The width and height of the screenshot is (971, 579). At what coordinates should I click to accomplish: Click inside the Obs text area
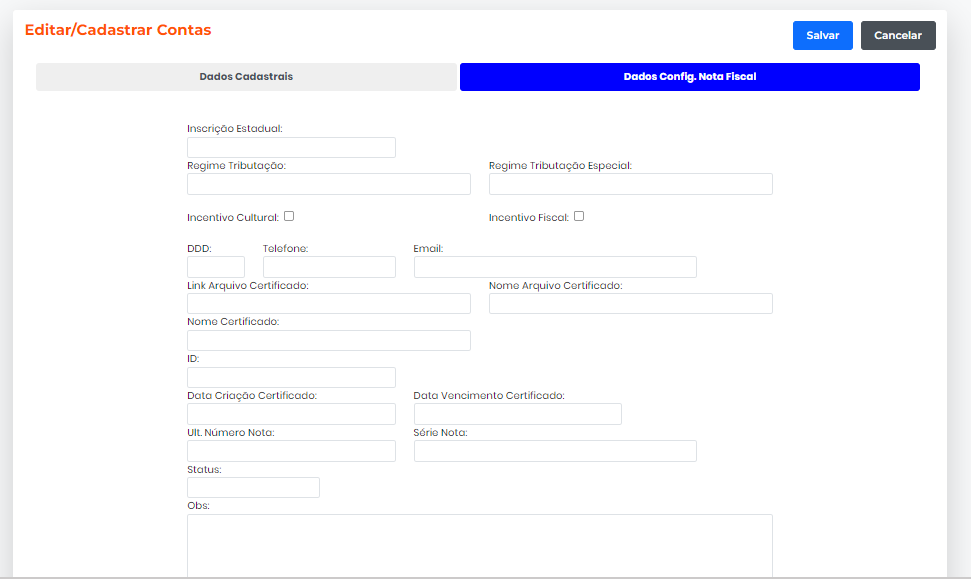[x=479, y=545]
